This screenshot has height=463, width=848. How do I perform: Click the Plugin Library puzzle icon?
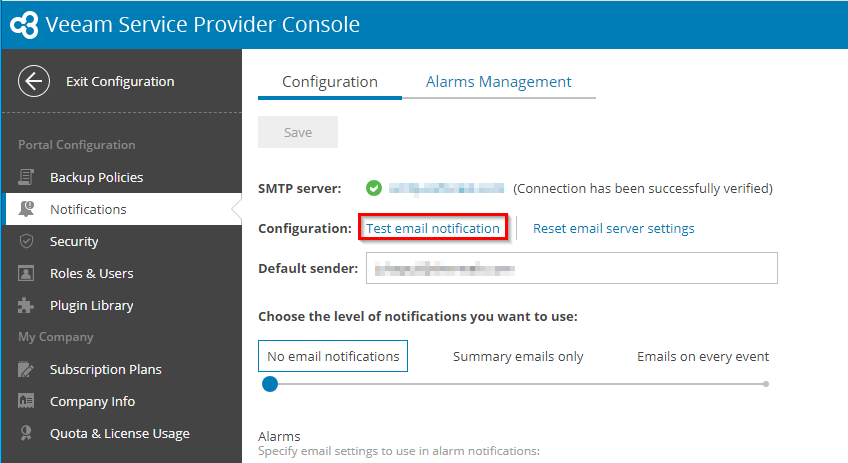tap(26, 305)
